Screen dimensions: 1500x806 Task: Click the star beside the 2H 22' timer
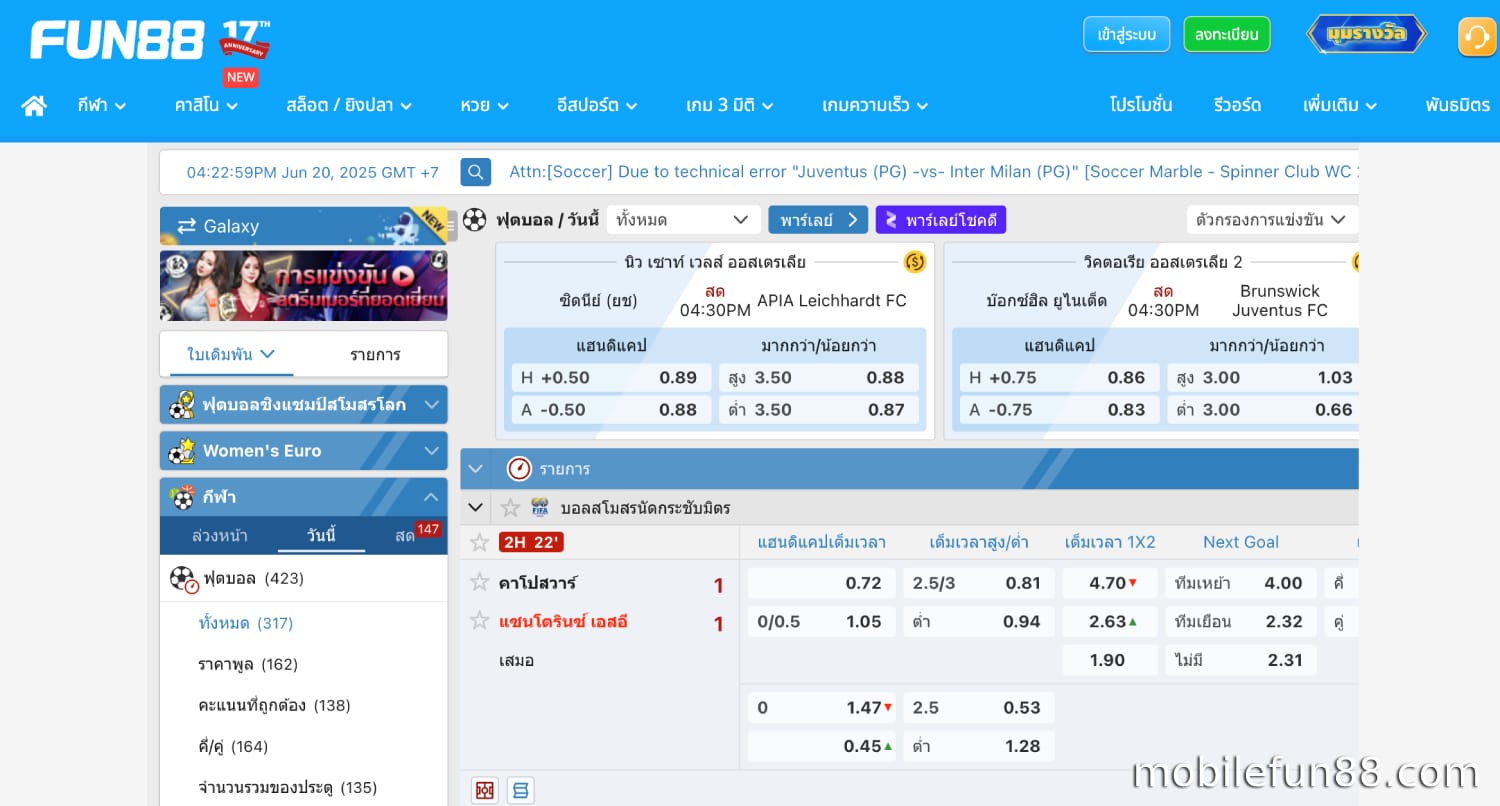480,542
